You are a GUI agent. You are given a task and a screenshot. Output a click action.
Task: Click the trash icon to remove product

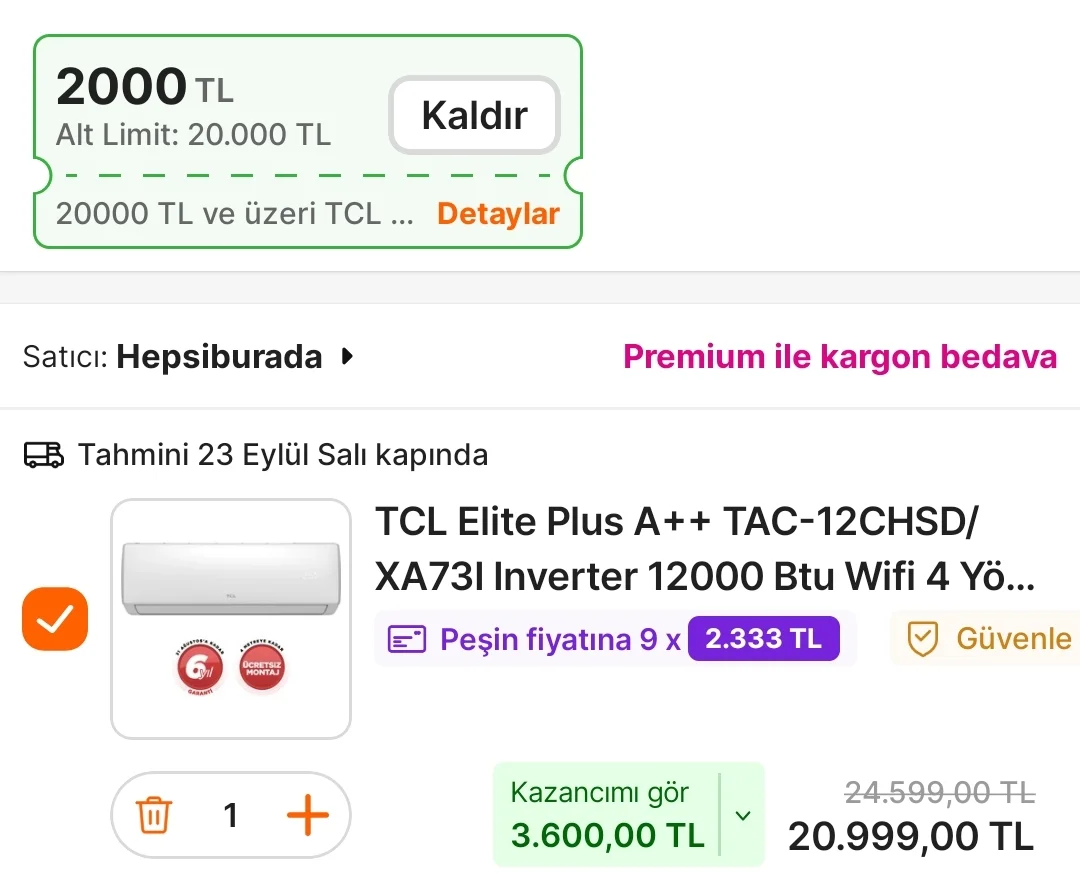click(x=154, y=815)
